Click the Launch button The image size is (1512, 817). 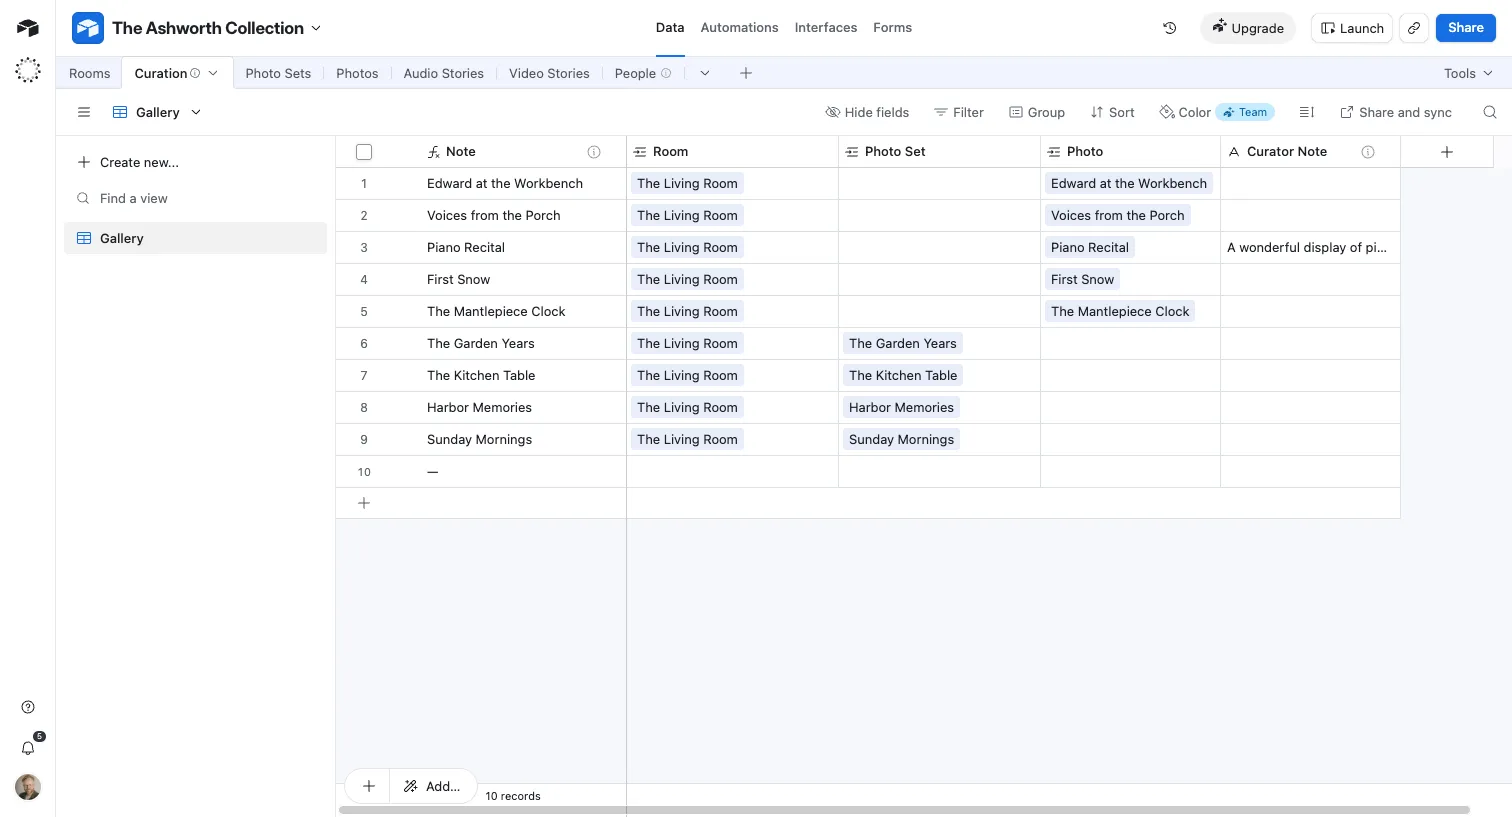click(x=1352, y=28)
